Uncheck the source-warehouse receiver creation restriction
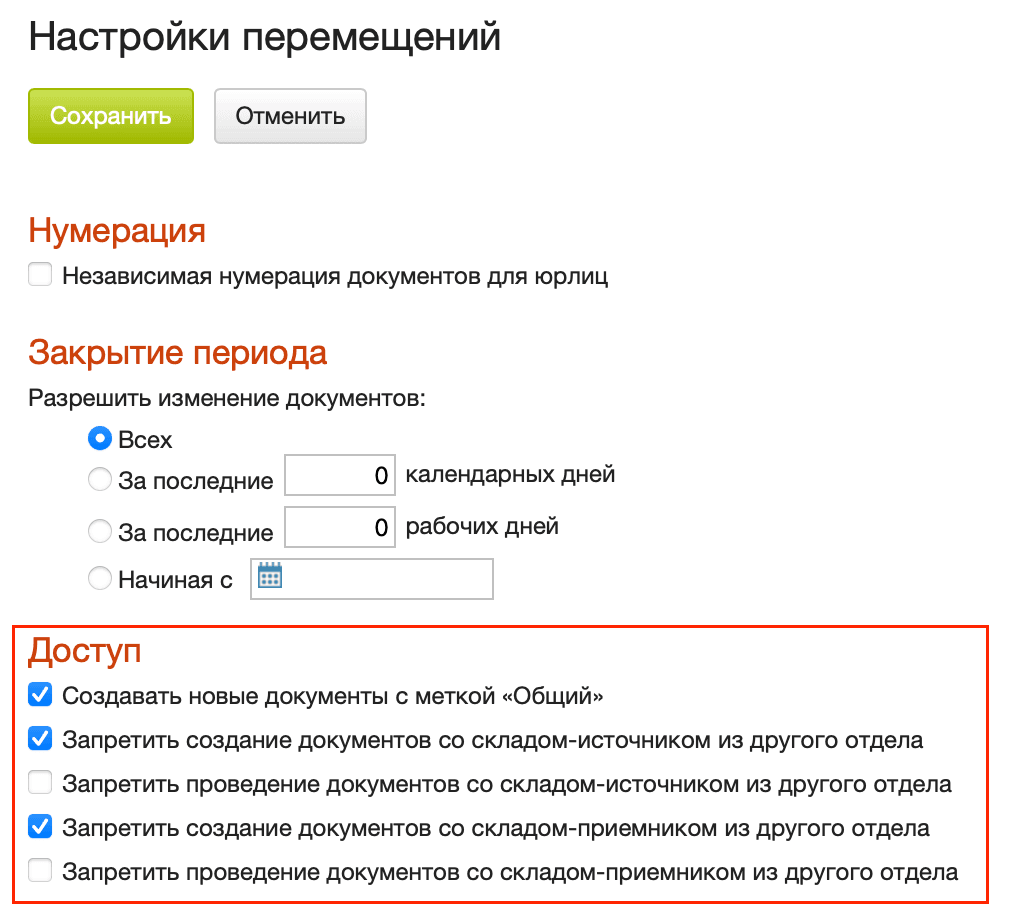The width and height of the screenshot is (1032, 918). (39, 826)
